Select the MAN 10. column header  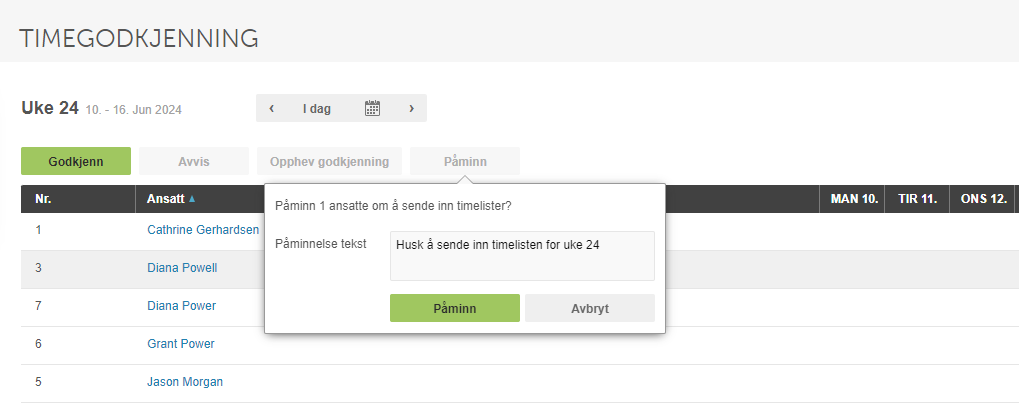855,199
